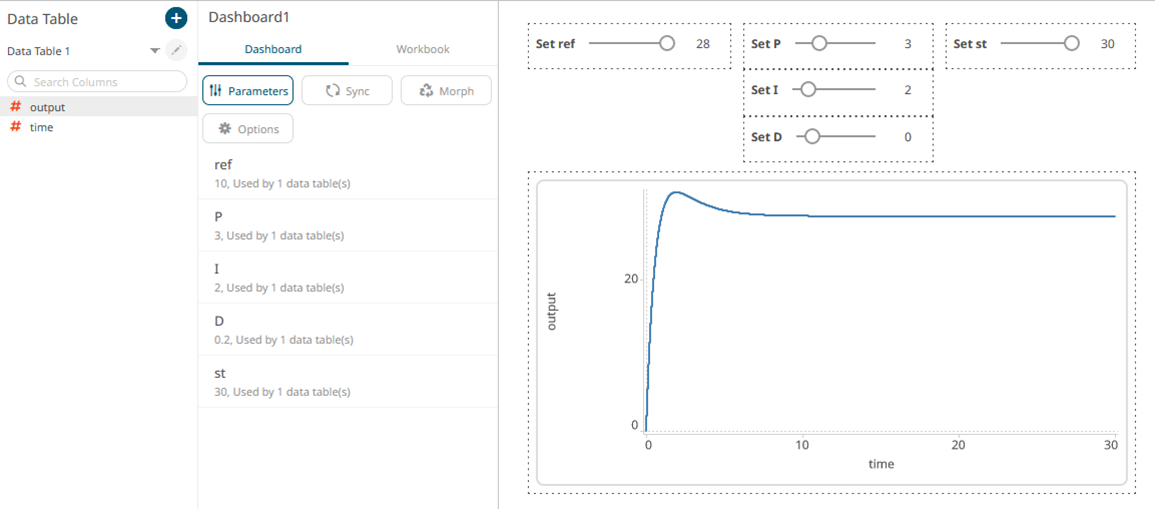This screenshot has height=509, width=1155.
Task: Click the Search Columns field
Action: tap(98, 82)
